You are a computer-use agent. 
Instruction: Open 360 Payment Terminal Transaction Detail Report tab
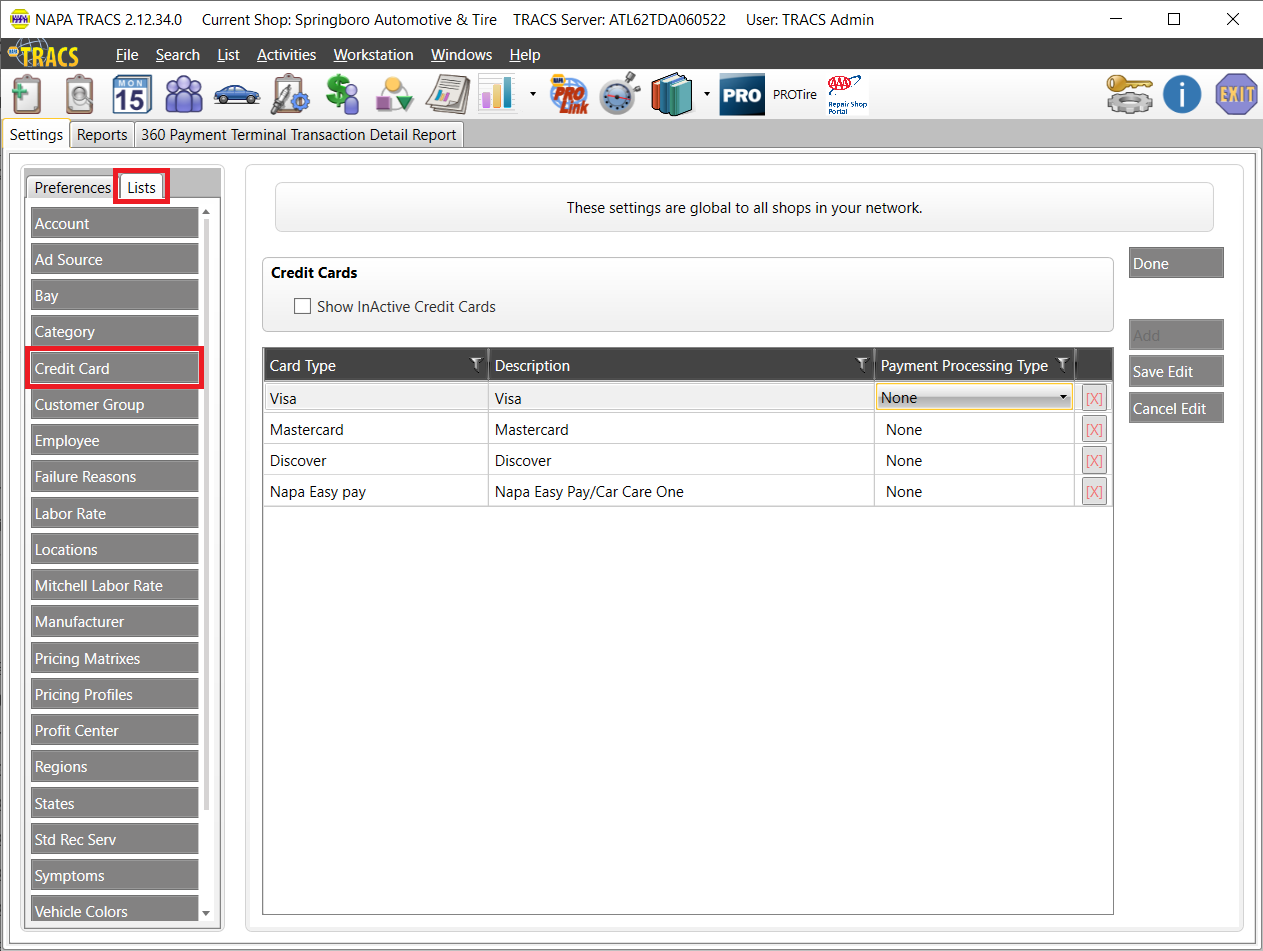pos(298,135)
